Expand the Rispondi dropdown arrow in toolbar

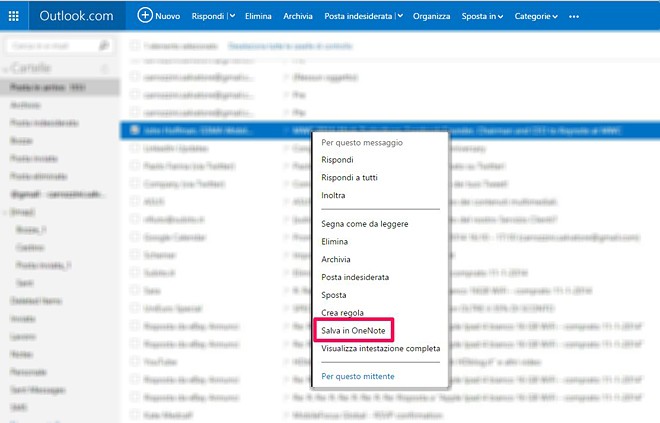pos(231,16)
